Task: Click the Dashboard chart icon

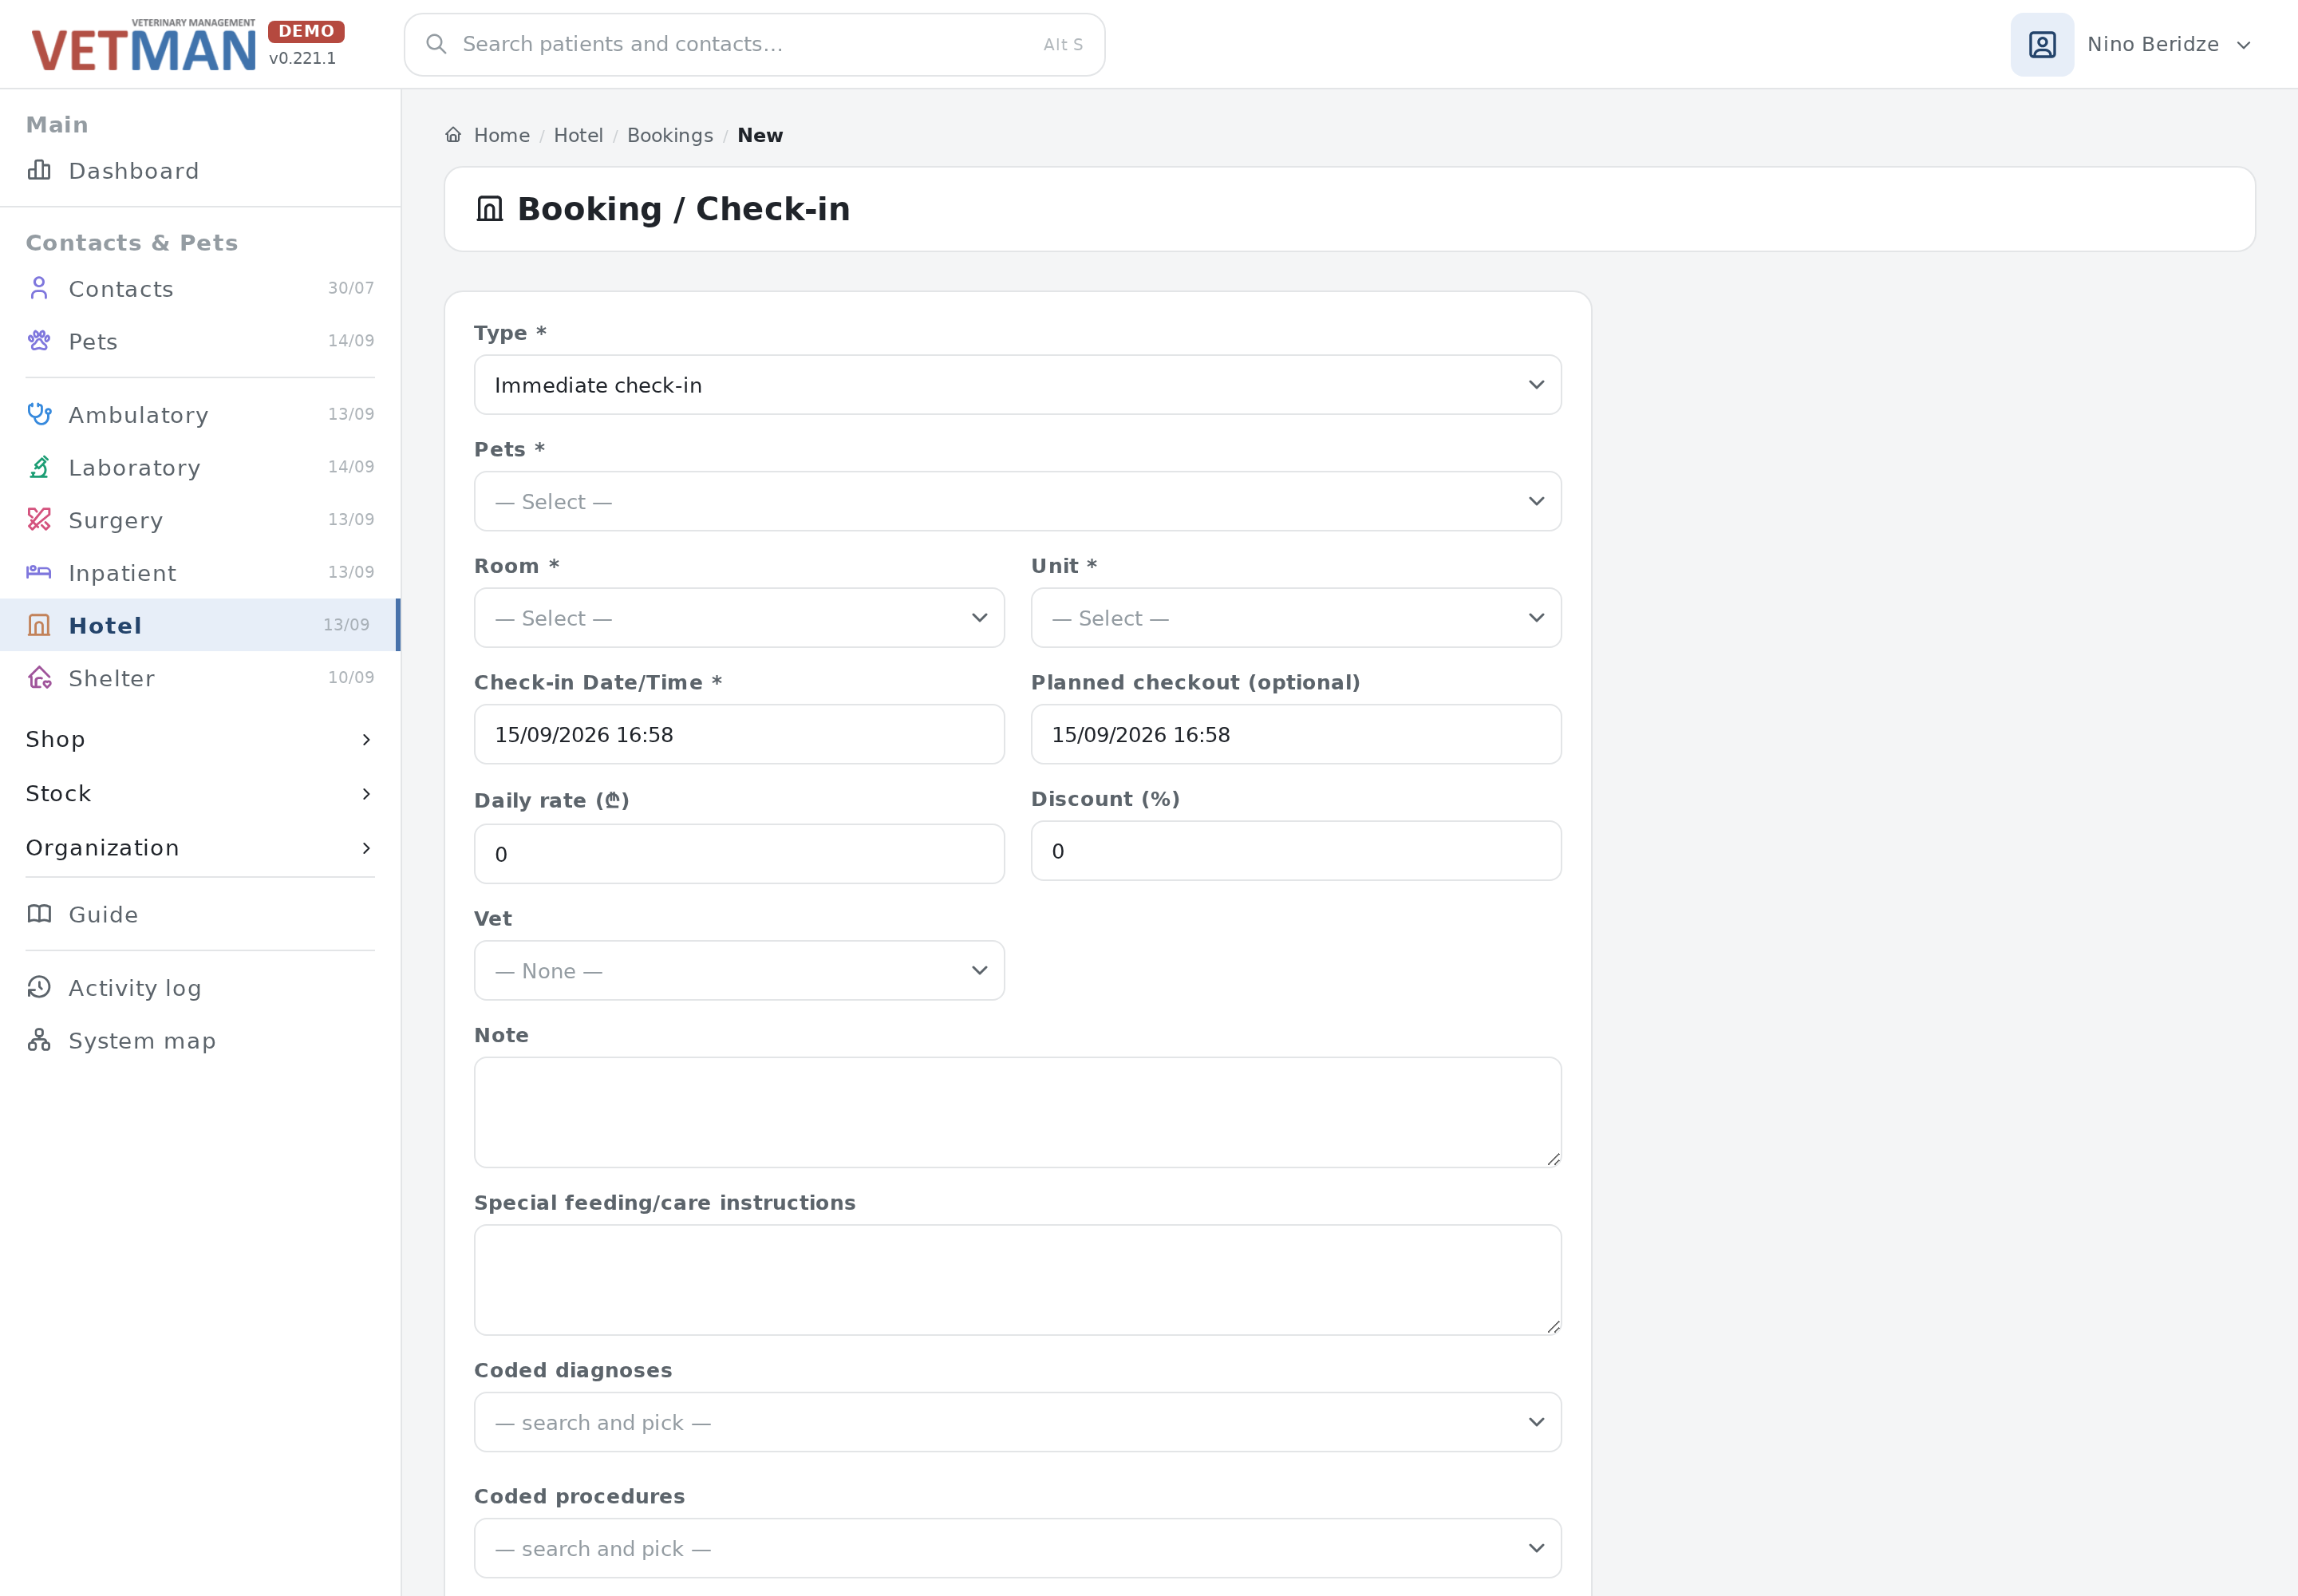Action: (x=39, y=170)
